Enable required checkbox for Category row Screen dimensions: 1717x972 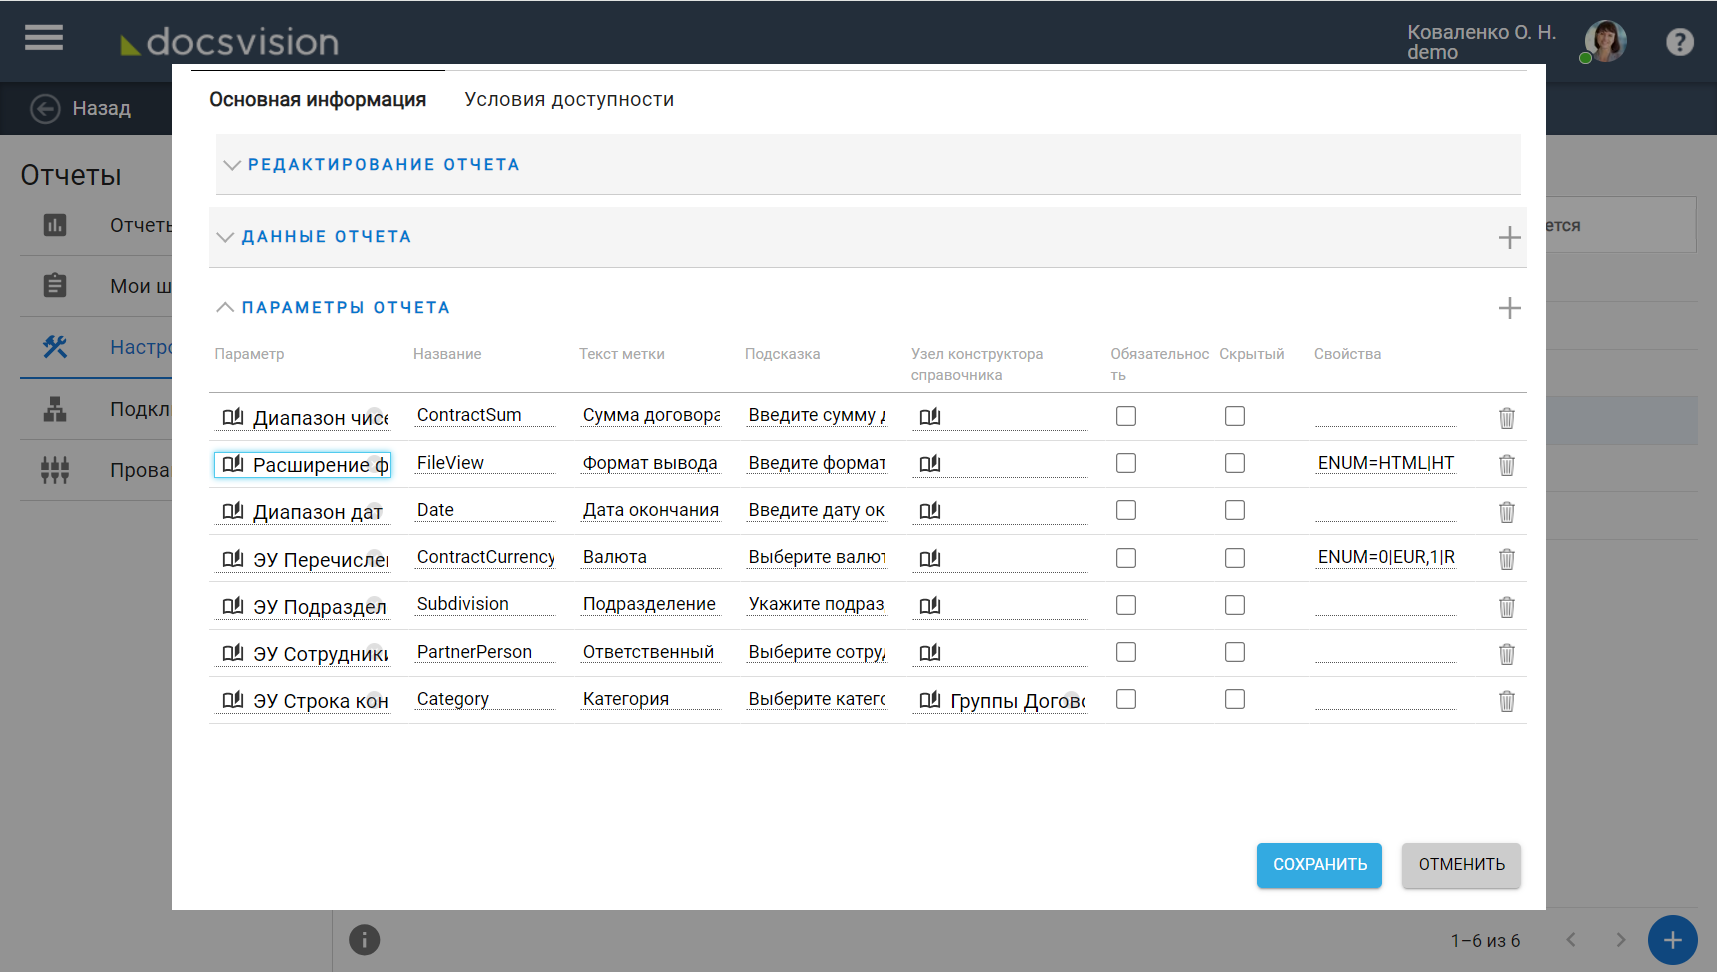click(1126, 699)
